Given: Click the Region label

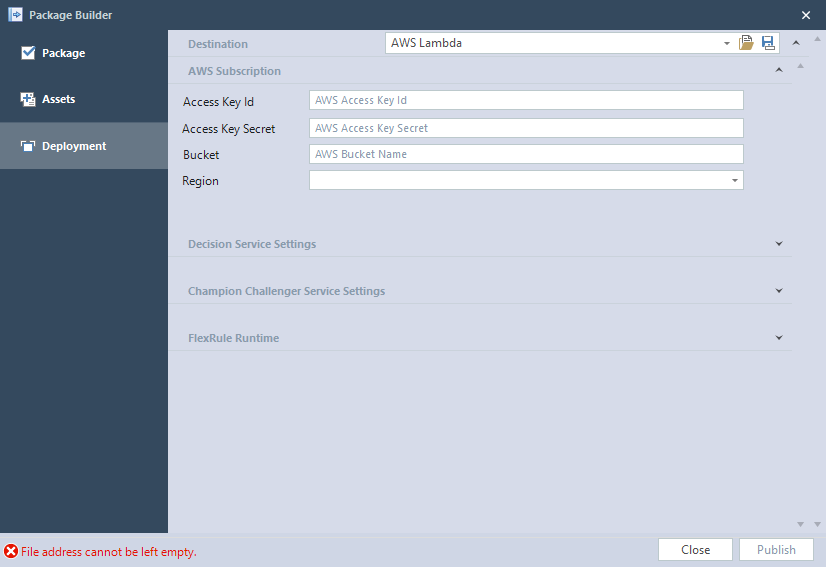Looking at the screenshot, I should 200,181.
